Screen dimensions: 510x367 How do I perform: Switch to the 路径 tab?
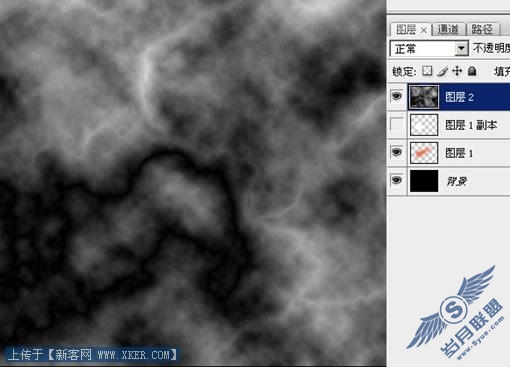point(483,30)
